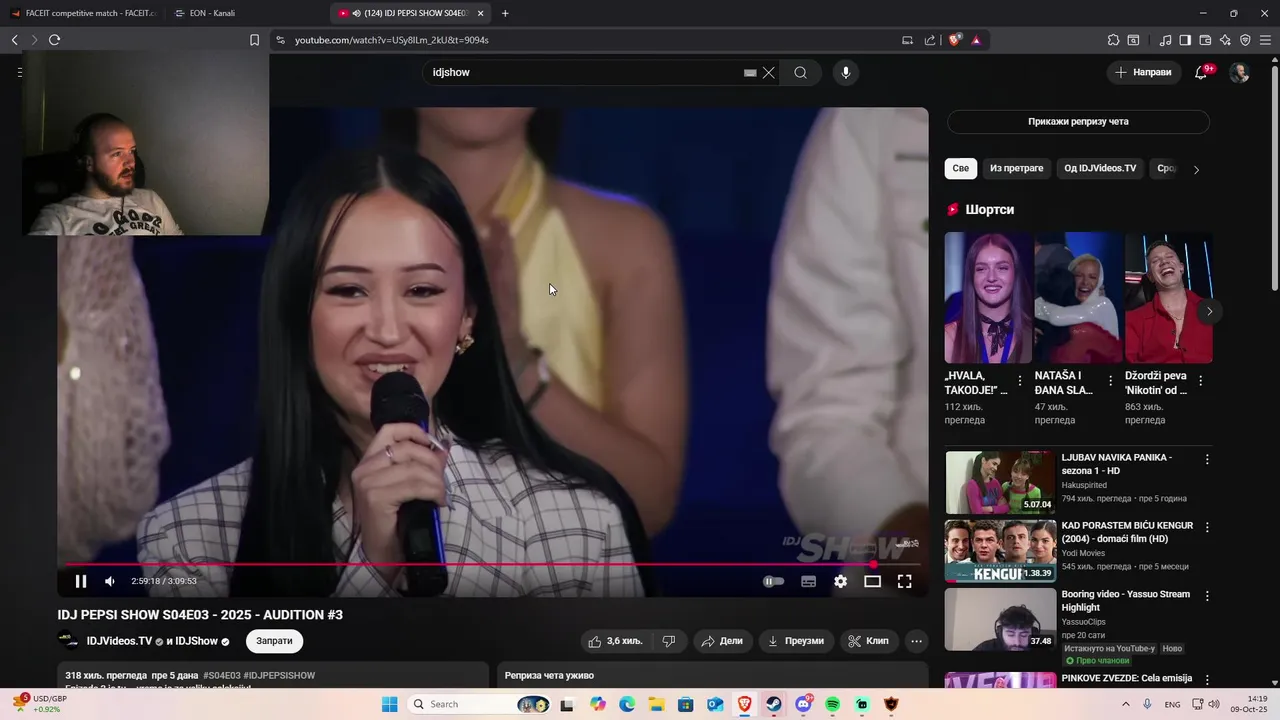The height and width of the screenshot is (720, 1280).
Task: Mute the video volume
Action: (110, 581)
